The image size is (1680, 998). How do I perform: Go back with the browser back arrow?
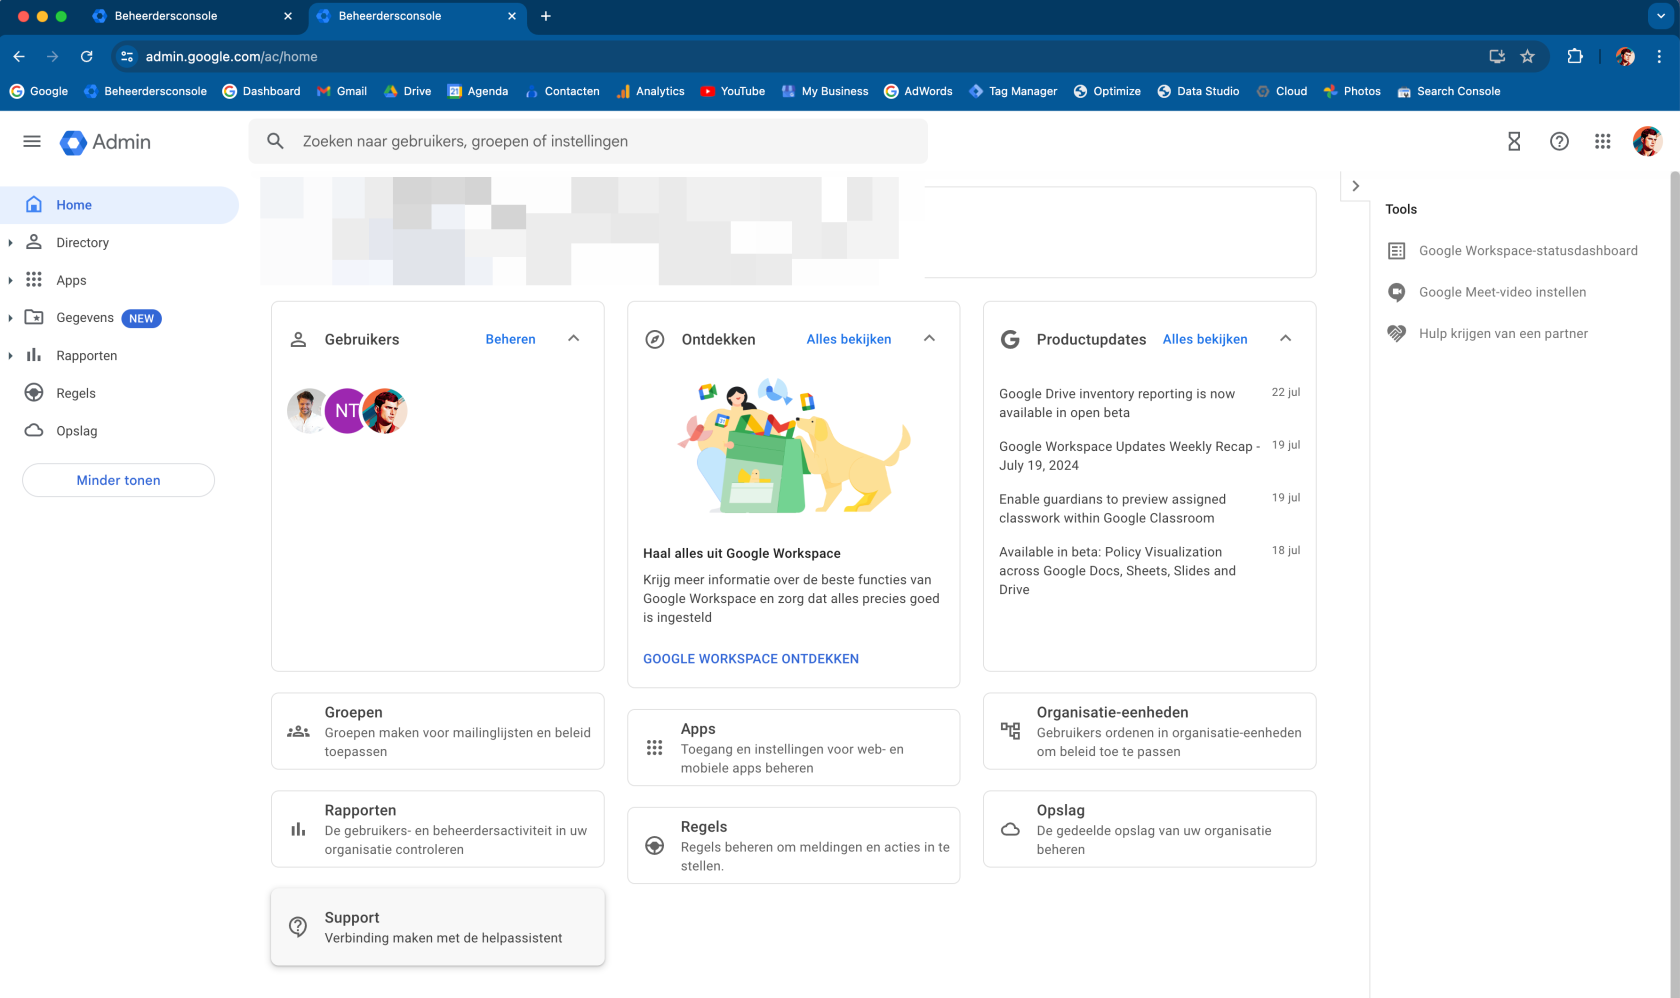pyautogui.click(x=19, y=57)
